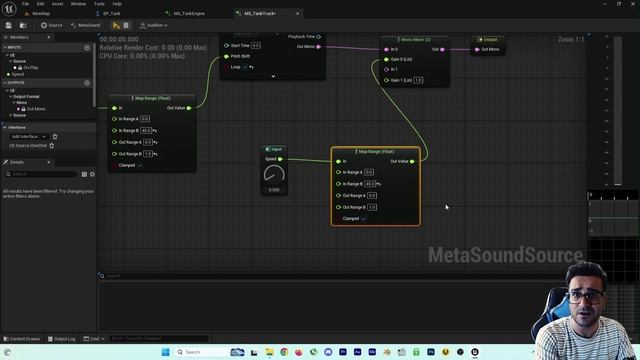
Task: Open the Add Interface dropdown
Action: coord(28,136)
